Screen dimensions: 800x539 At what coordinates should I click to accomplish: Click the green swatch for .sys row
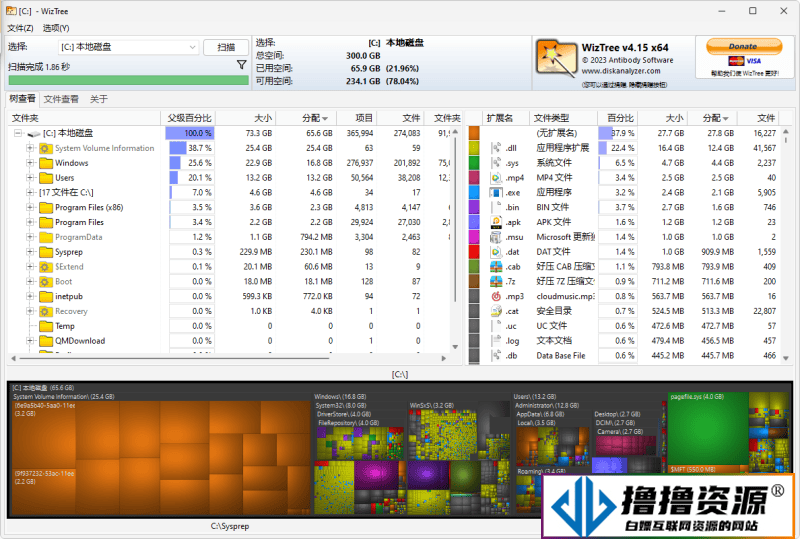click(x=474, y=163)
